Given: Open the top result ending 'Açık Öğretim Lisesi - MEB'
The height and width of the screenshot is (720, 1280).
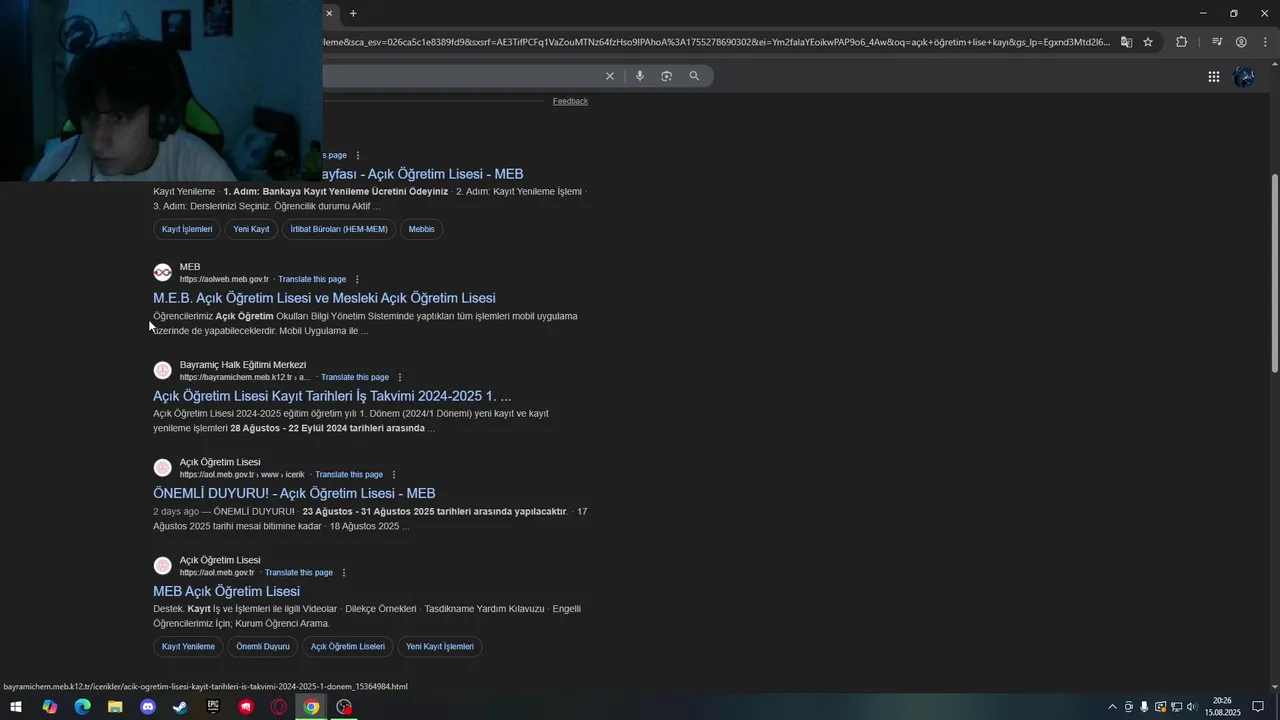Looking at the screenshot, I should [x=423, y=174].
